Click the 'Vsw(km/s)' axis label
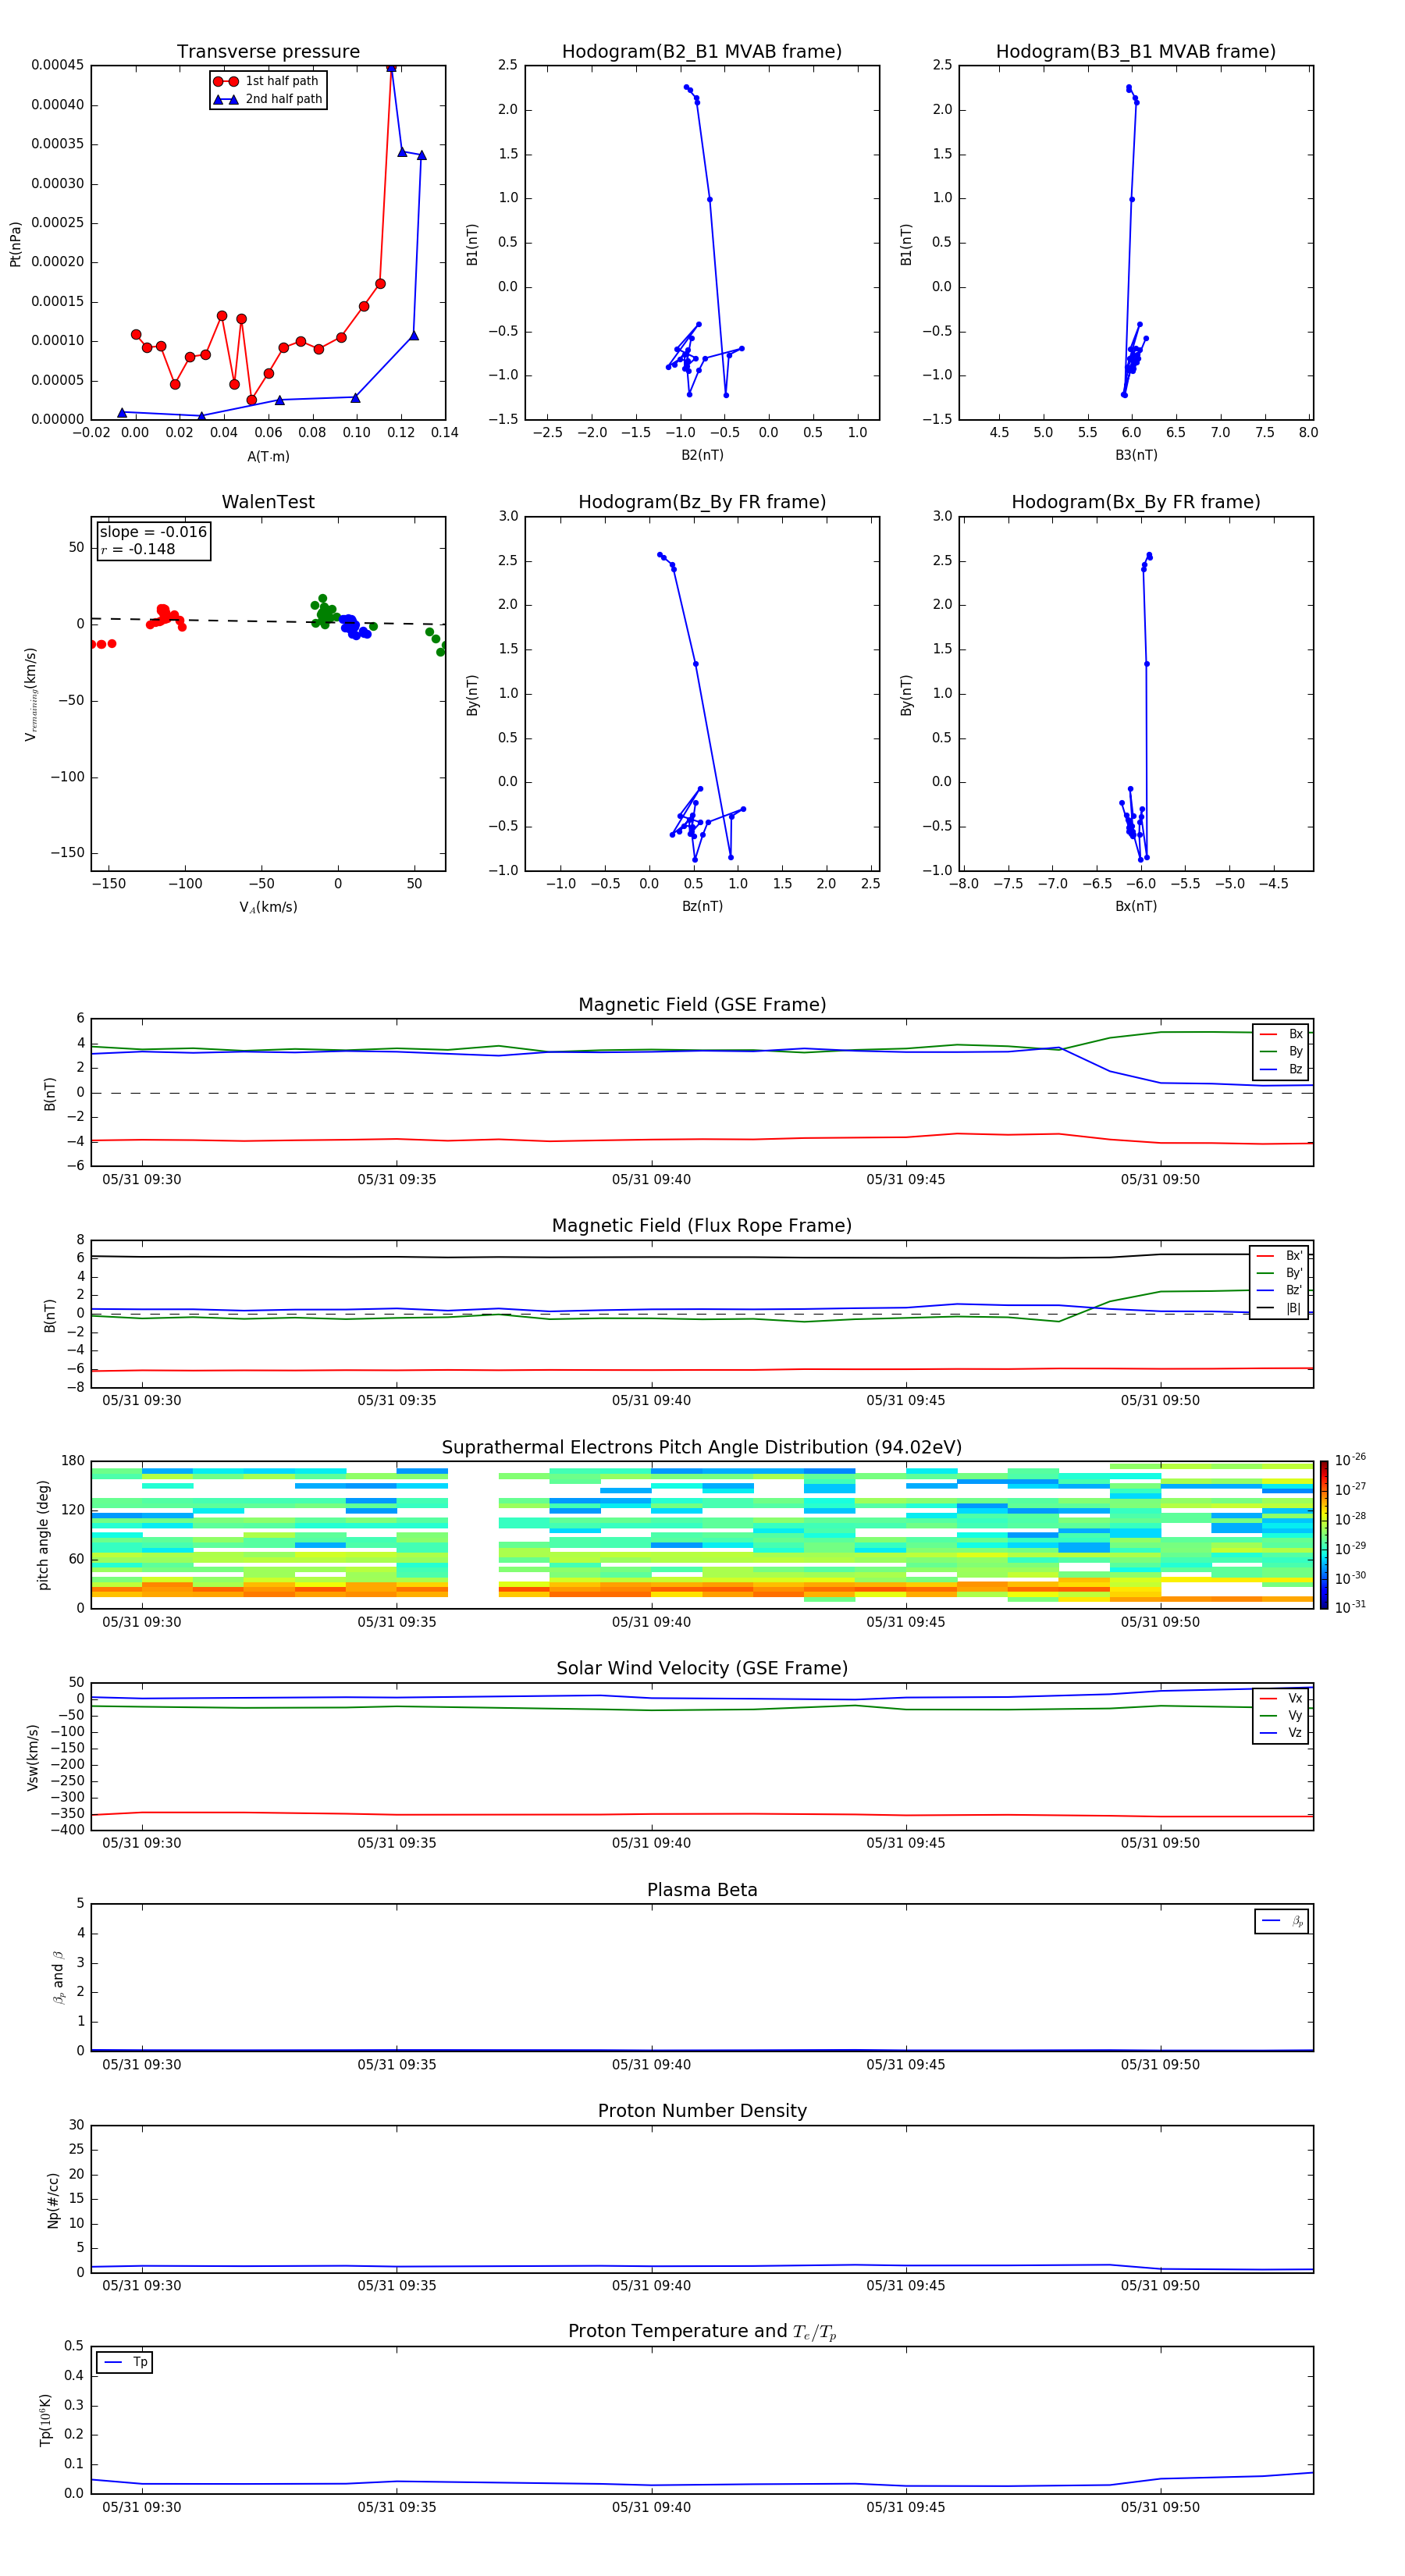 click(33, 1757)
